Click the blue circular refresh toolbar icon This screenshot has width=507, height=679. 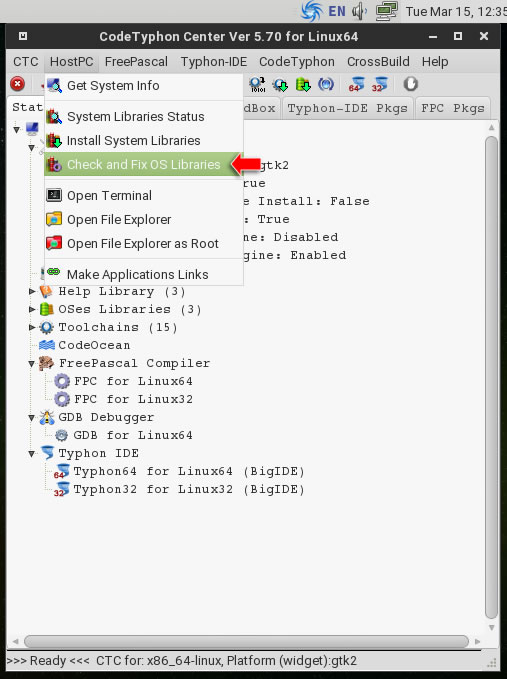tap(326, 84)
